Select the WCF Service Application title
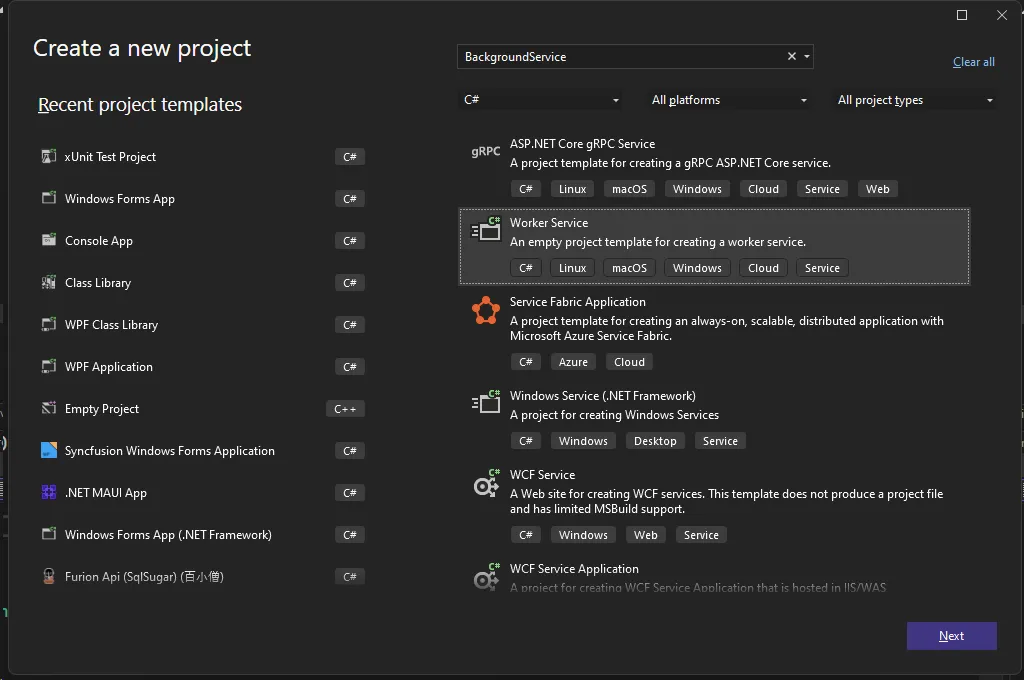The height and width of the screenshot is (680, 1024). pyautogui.click(x=574, y=569)
